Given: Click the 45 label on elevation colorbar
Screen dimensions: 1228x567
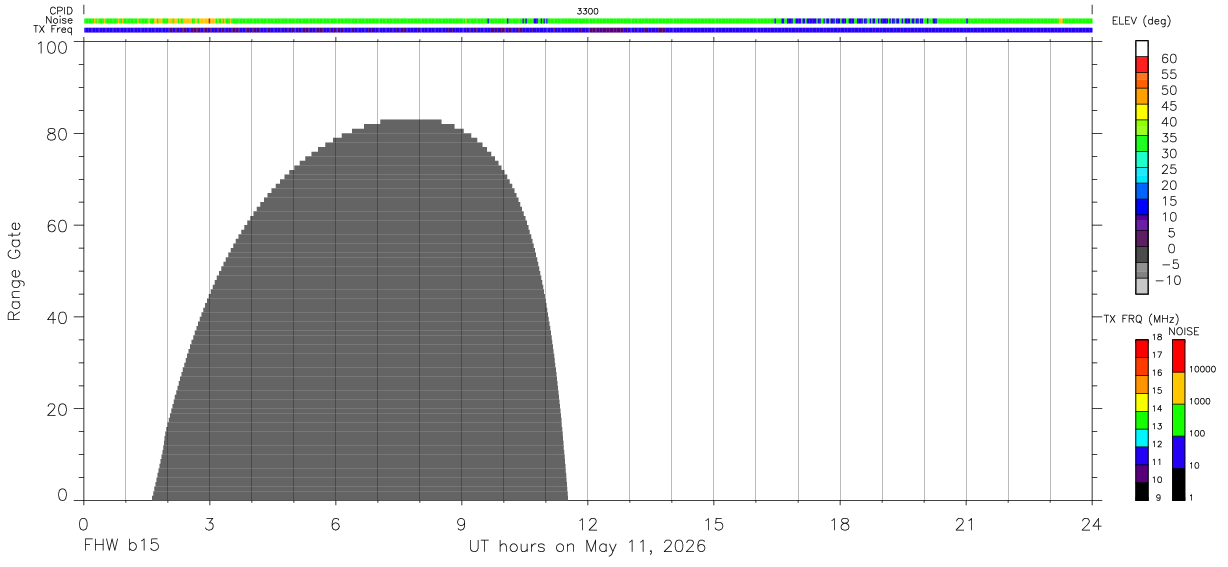Looking at the screenshot, I should 1169,106.
